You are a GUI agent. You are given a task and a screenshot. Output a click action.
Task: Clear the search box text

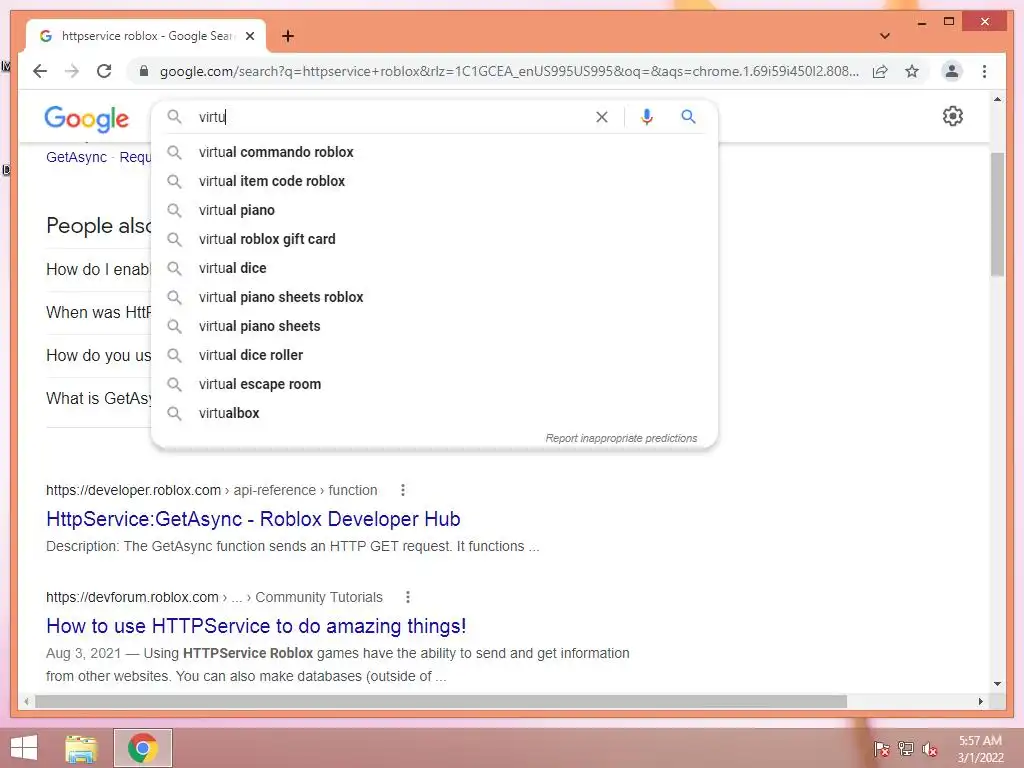601,117
